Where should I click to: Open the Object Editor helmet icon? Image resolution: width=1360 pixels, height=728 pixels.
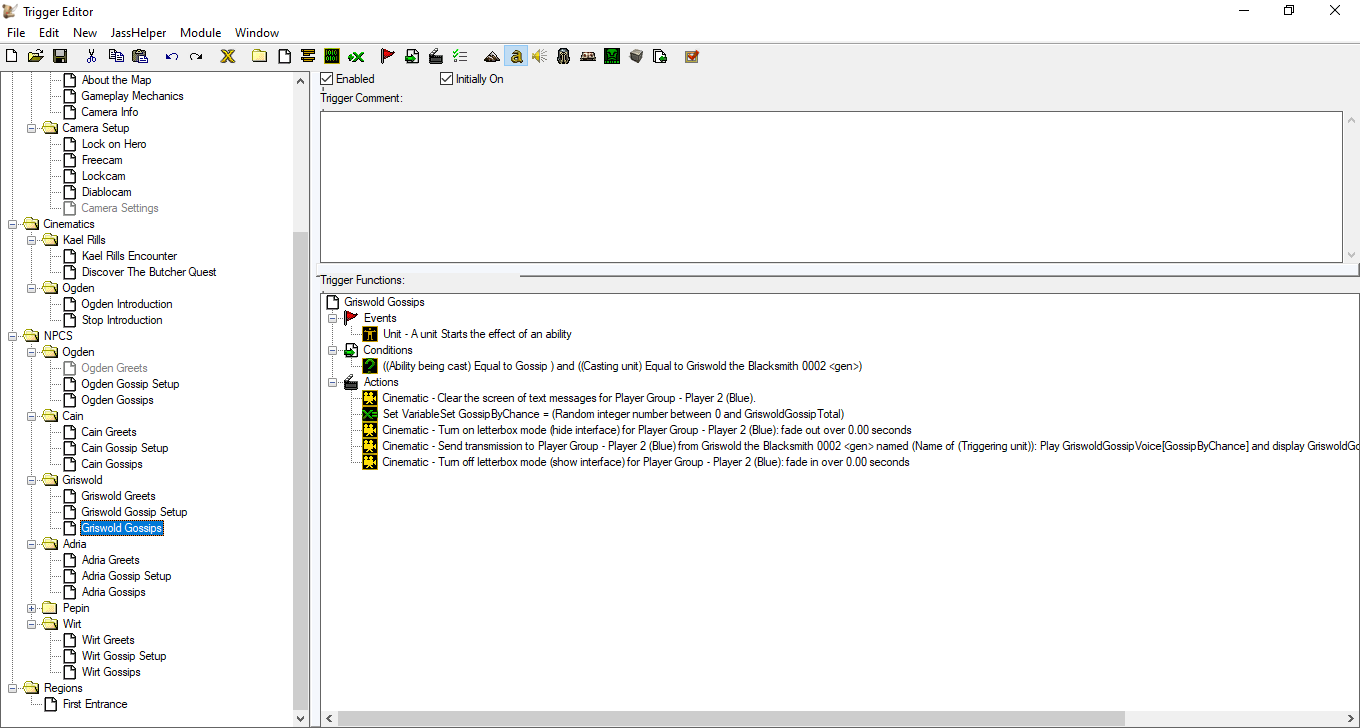click(563, 56)
